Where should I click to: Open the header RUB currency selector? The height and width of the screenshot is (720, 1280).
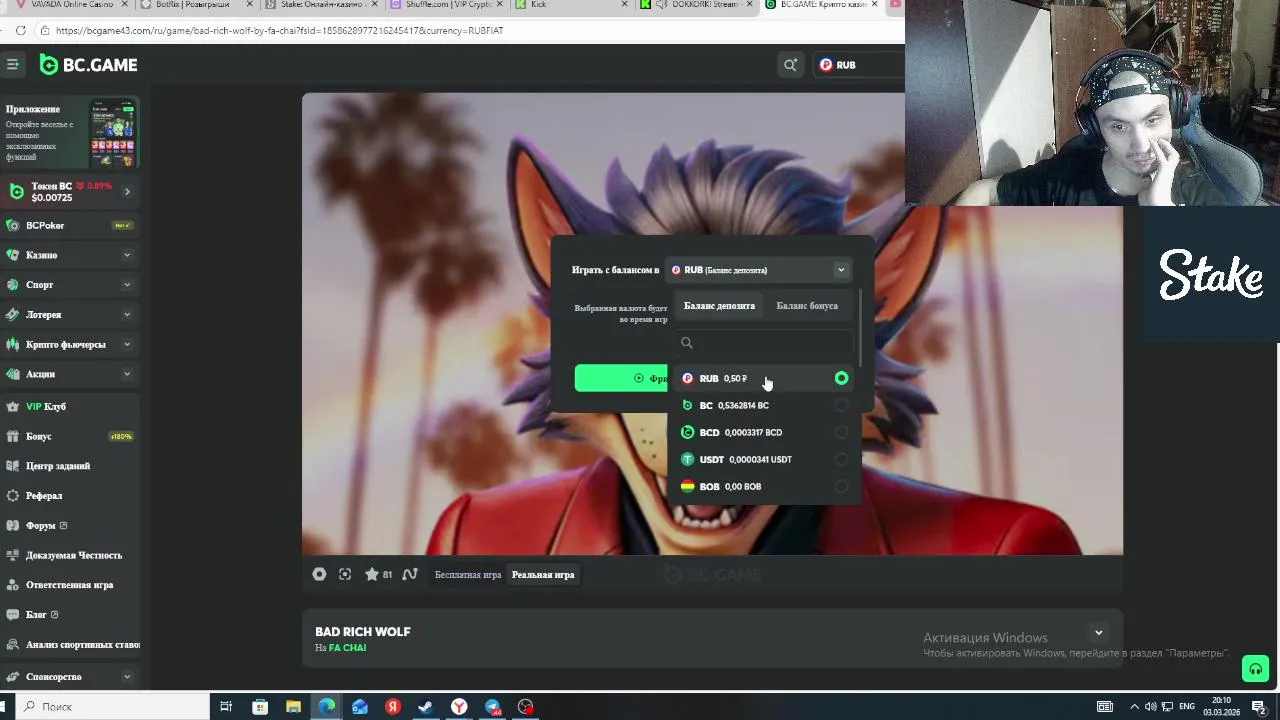coord(858,65)
